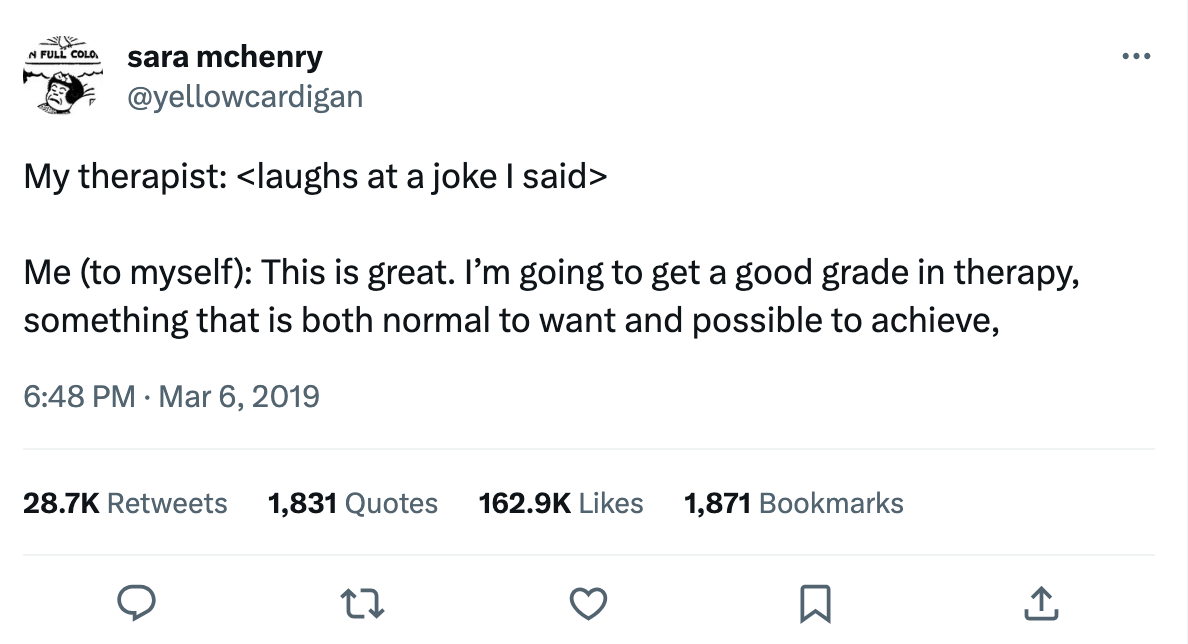Toggle retweet state with the arrows icon
Image resolution: width=1188 pixels, height=644 pixels.
(362, 603)
